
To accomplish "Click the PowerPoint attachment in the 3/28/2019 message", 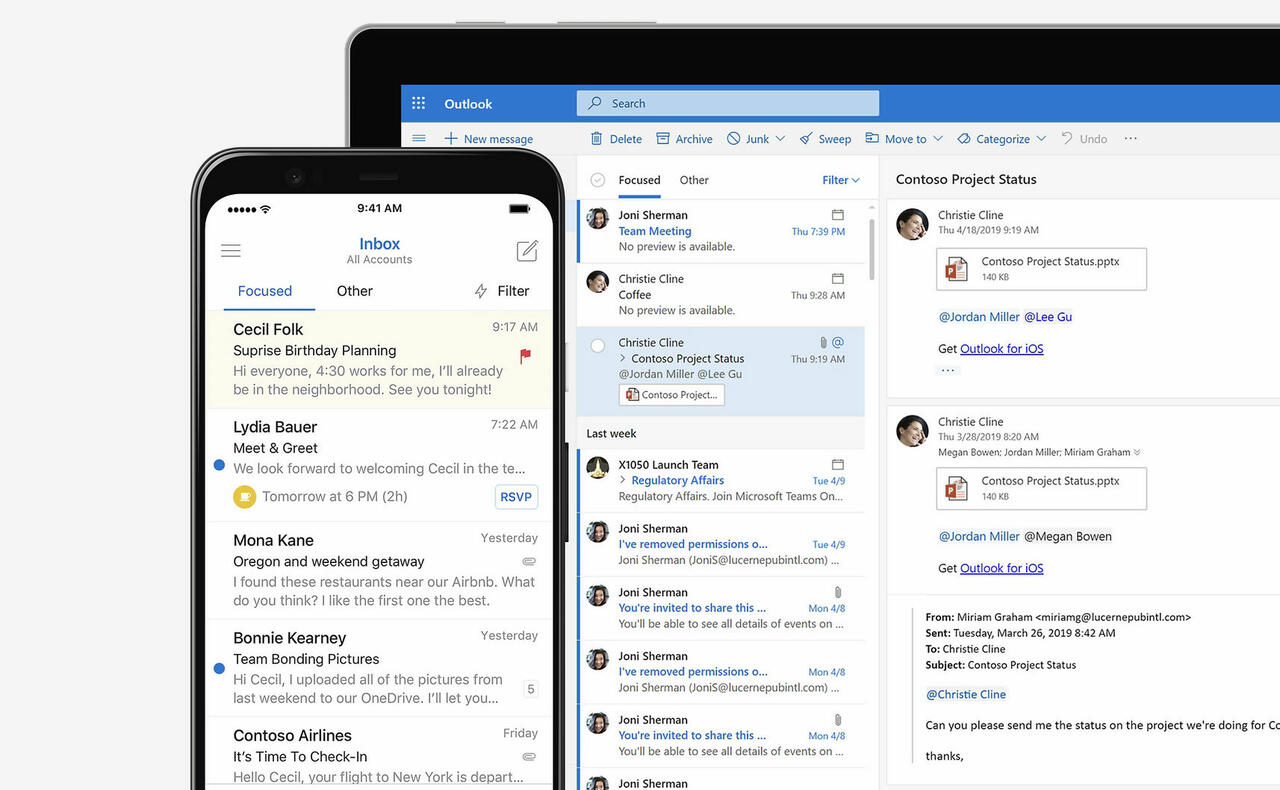I will 1041,489.
